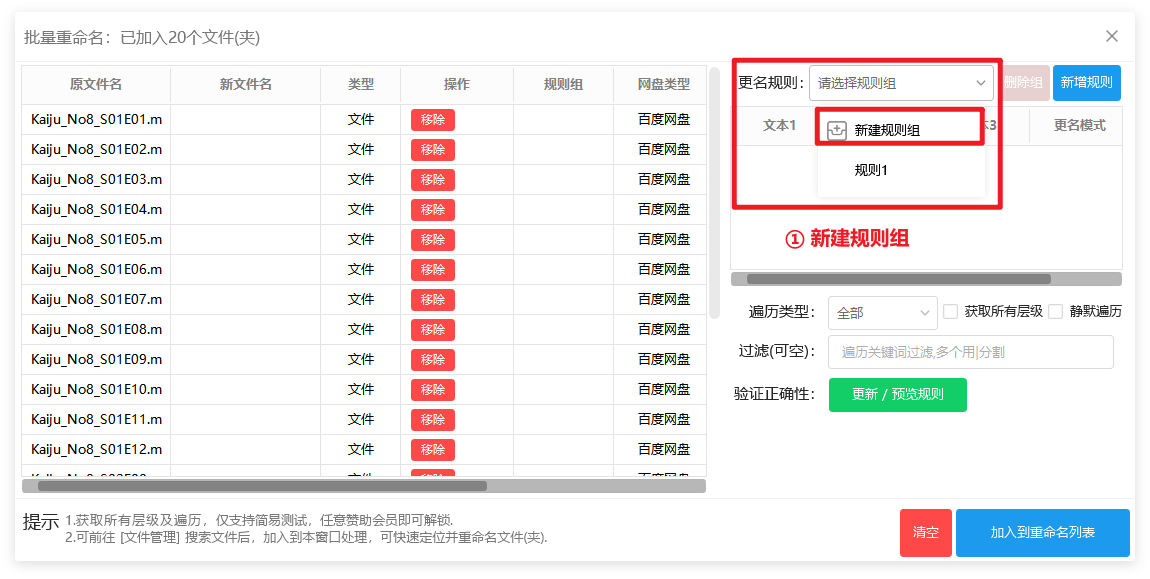Viewport: 1150px width, 579px height.
Task: Remove the Kaiju_No8_S01E05 file row
Action: click(x=432, y=240)
